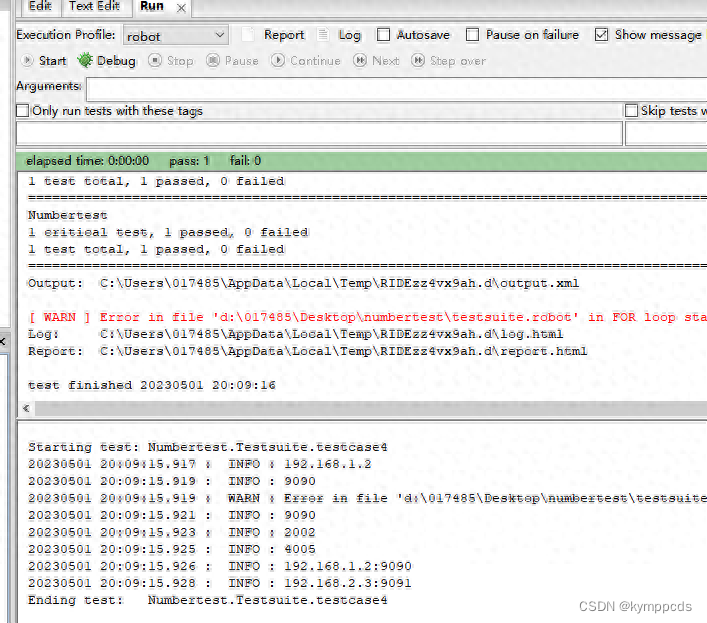
Task: Click the INFO 2002 log line
Action: [172, 532]
